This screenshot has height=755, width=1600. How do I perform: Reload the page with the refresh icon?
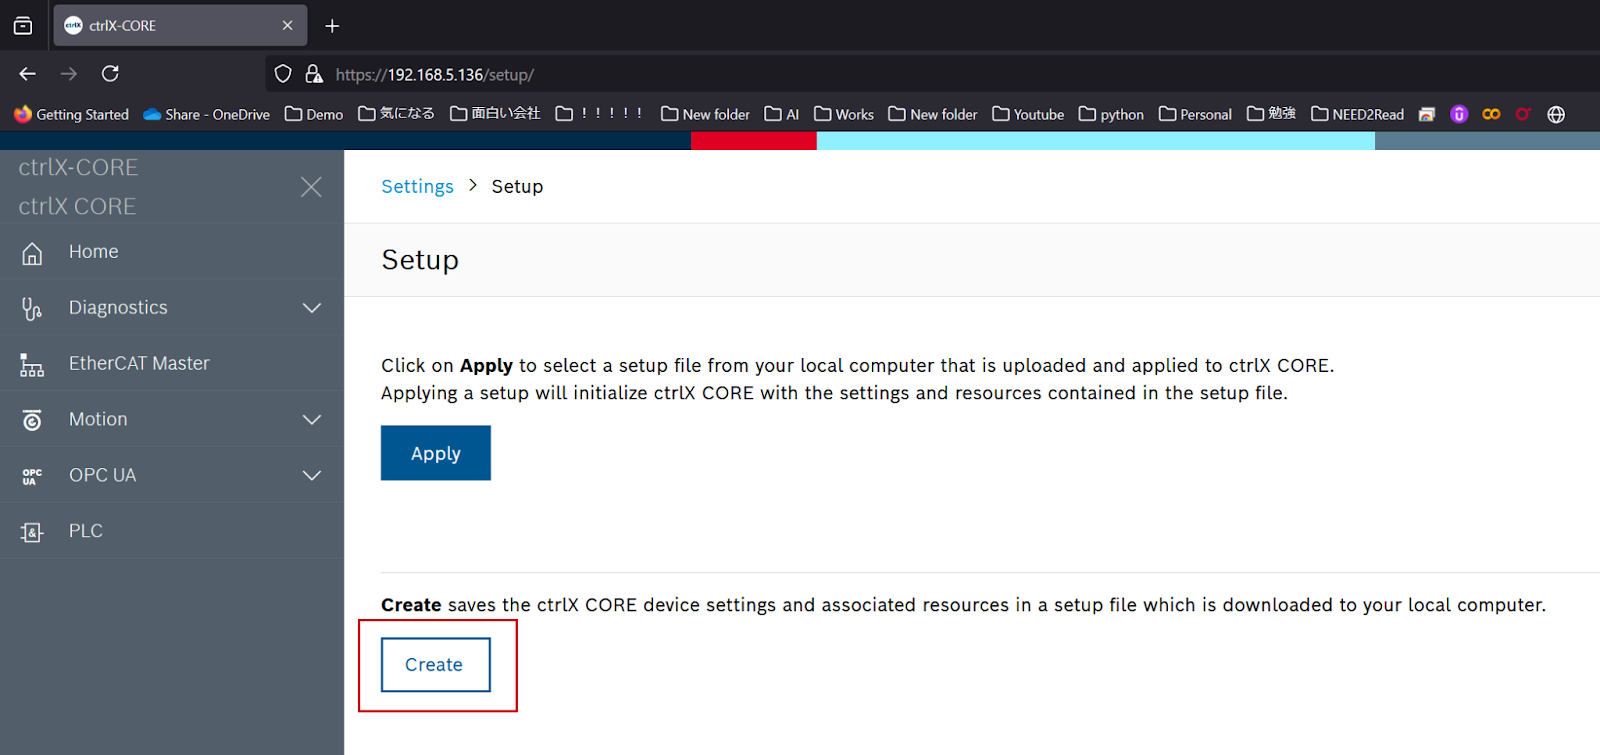110,74
